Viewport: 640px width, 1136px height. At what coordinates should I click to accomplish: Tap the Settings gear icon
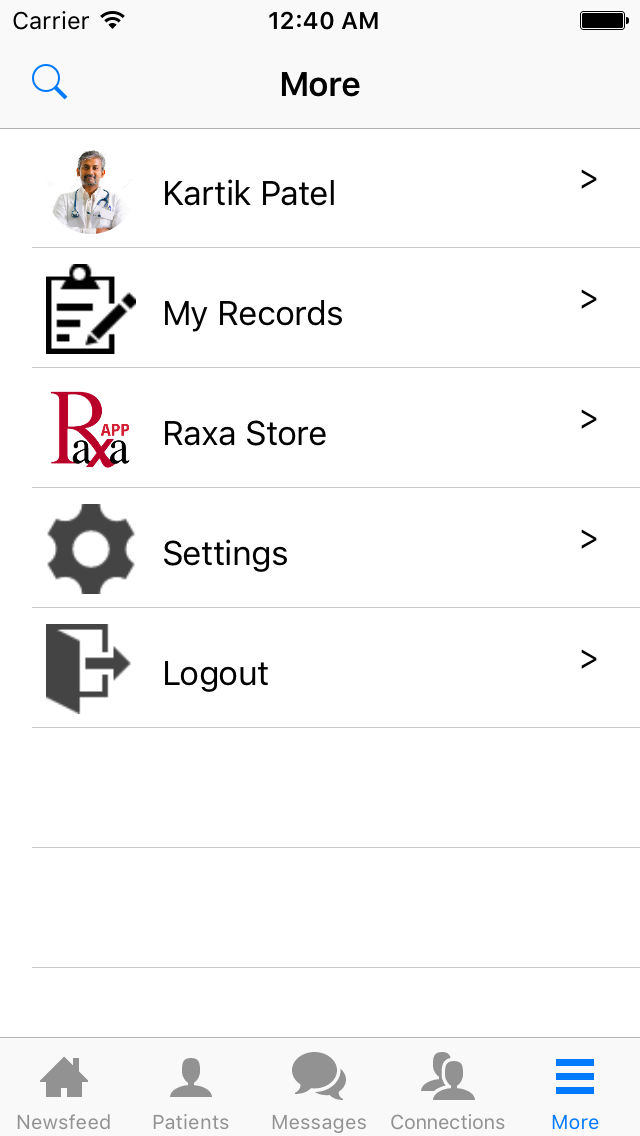[90, 549]
